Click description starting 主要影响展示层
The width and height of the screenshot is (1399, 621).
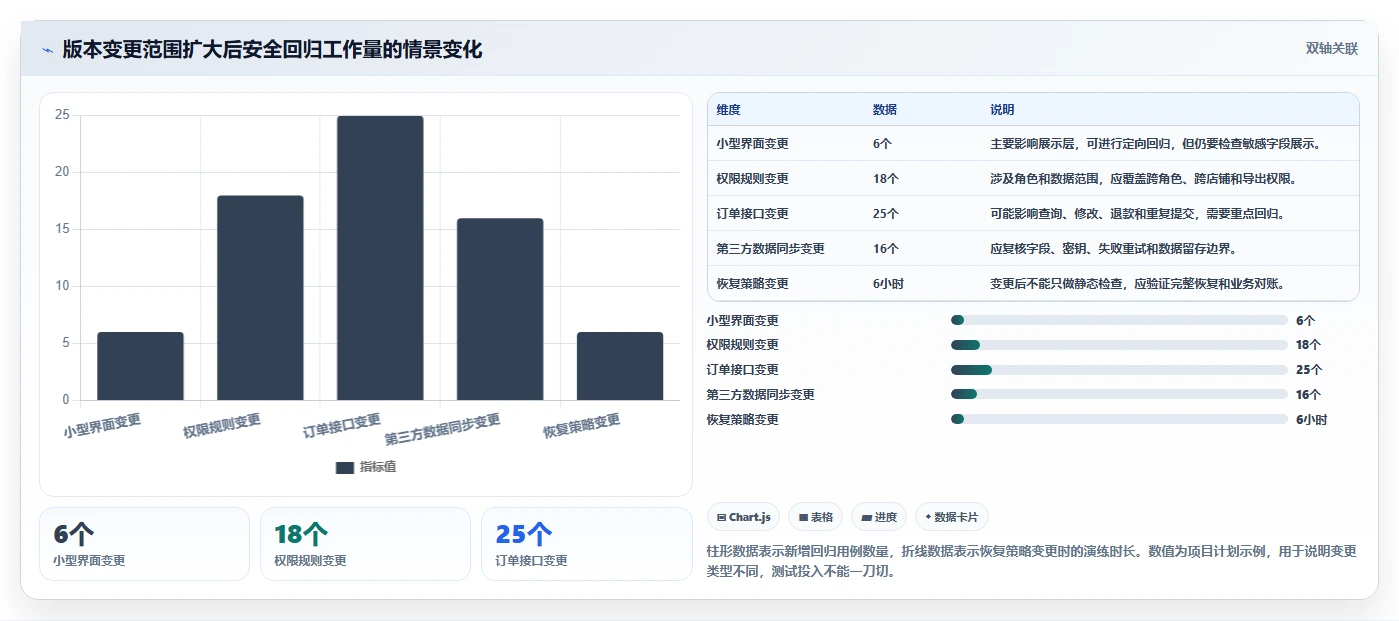1156,144
